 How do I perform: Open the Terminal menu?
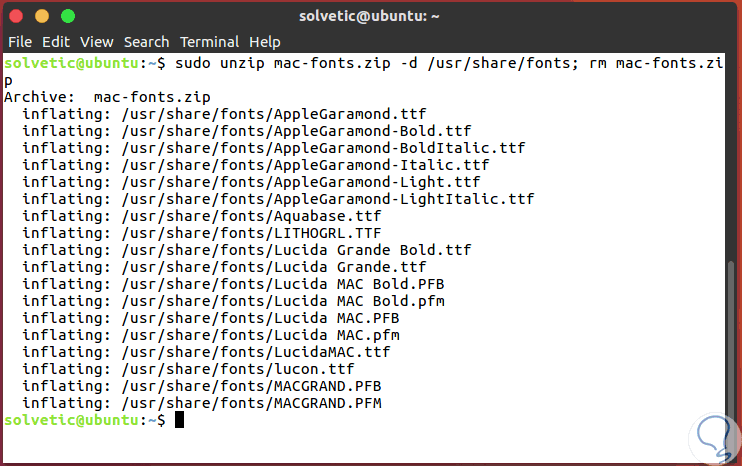point(210,42)
